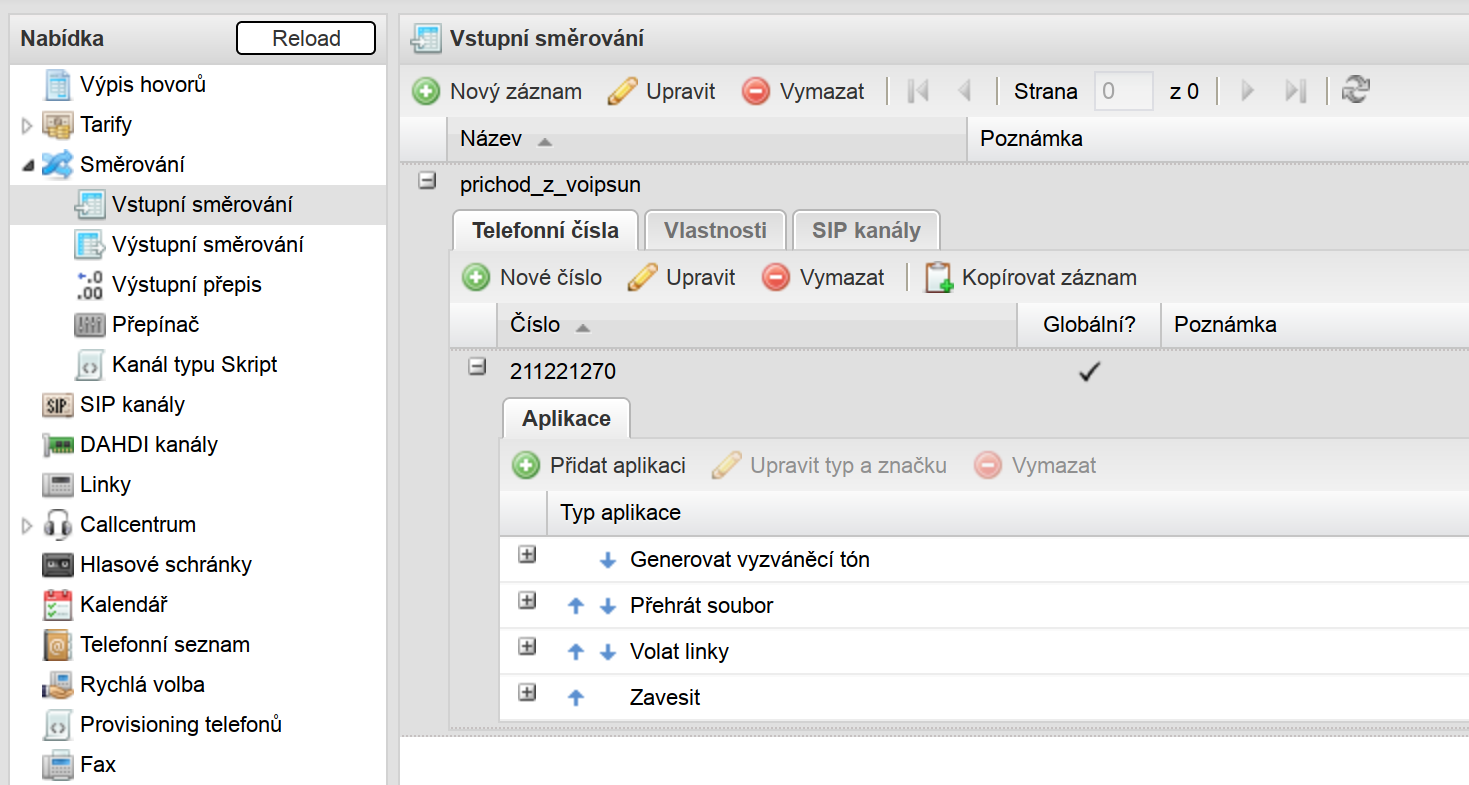
Task: Open the Přepínač menu item
Action: click(156, 325)
